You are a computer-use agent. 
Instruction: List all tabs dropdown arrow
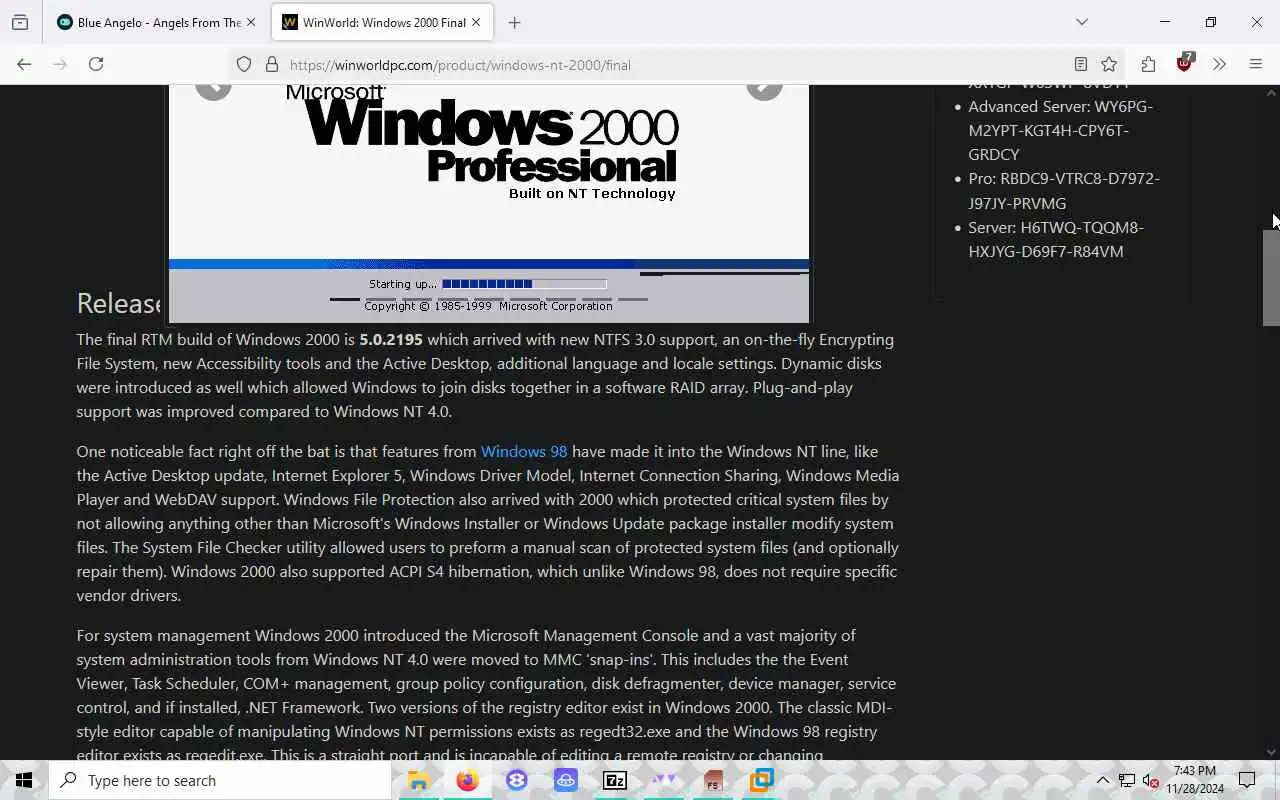[1081, 22]
